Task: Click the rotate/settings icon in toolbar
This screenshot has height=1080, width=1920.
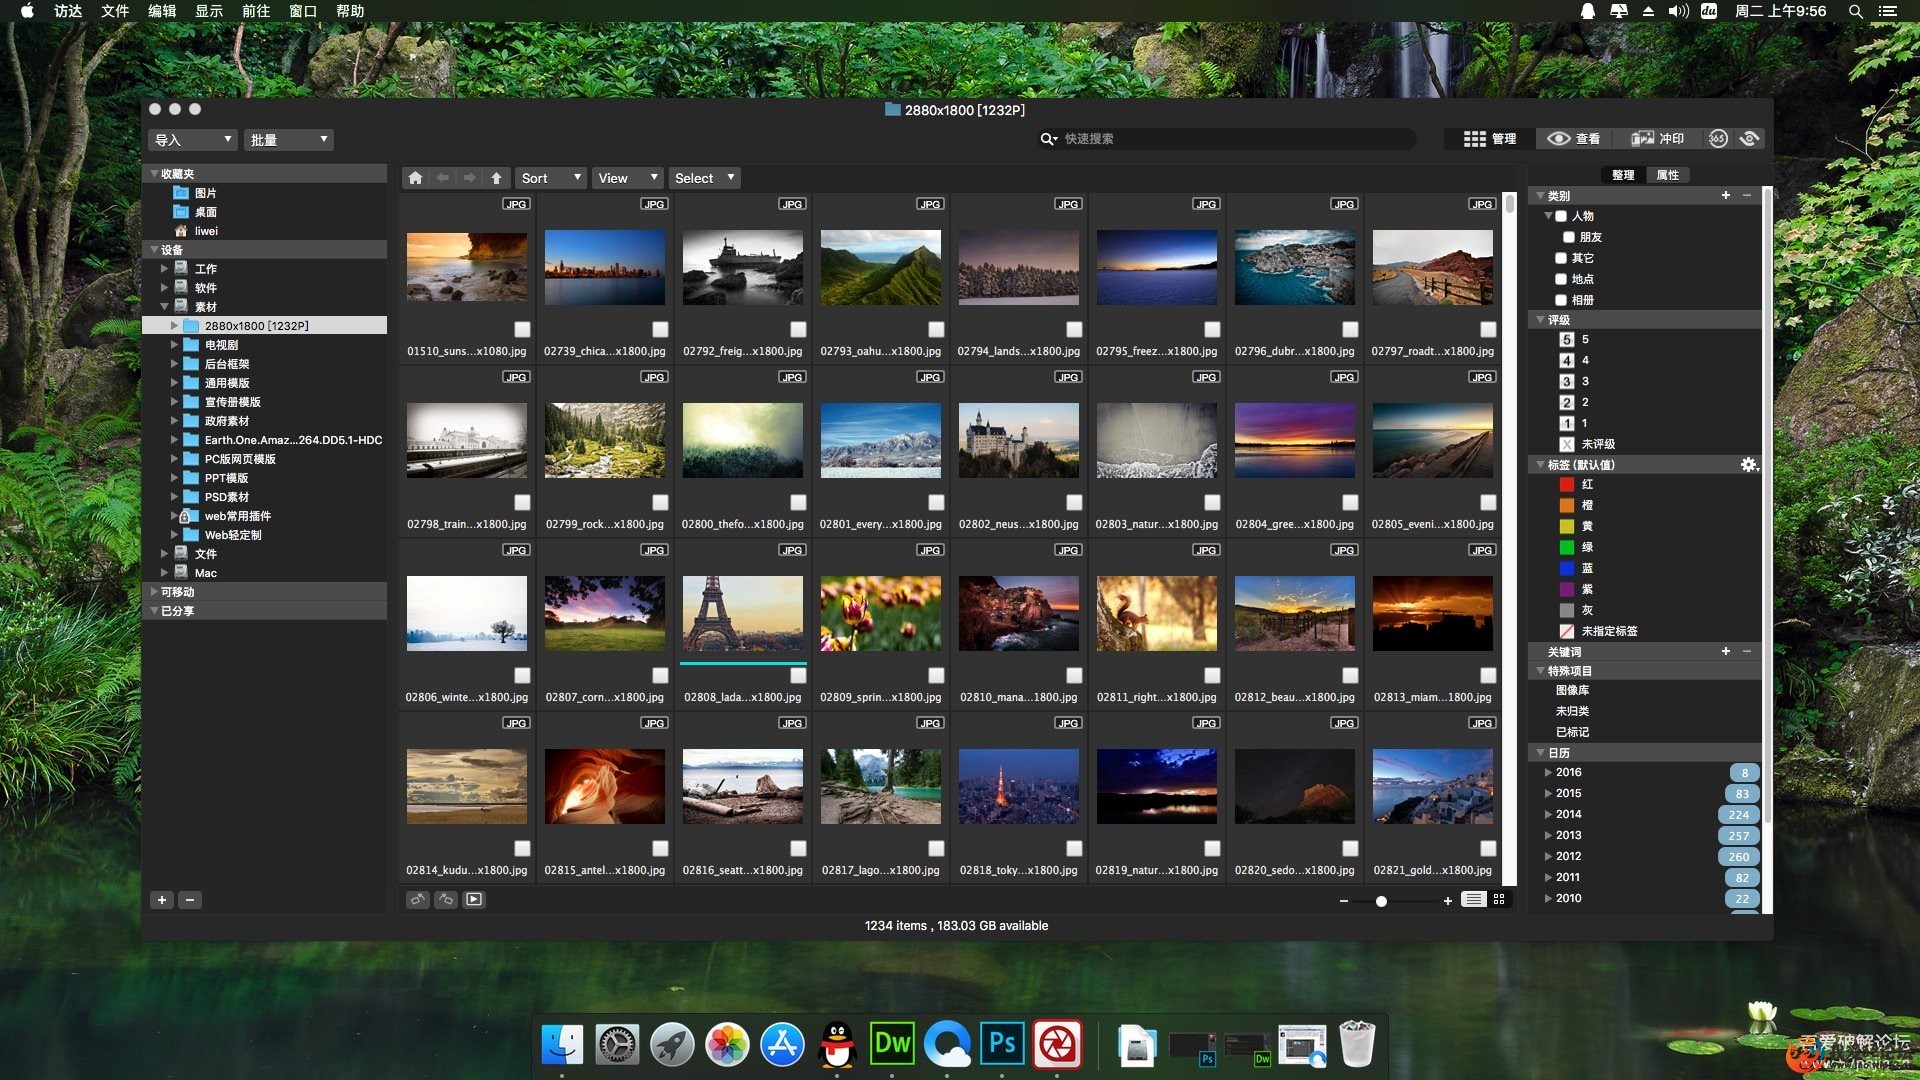Action: [1750, 138]
